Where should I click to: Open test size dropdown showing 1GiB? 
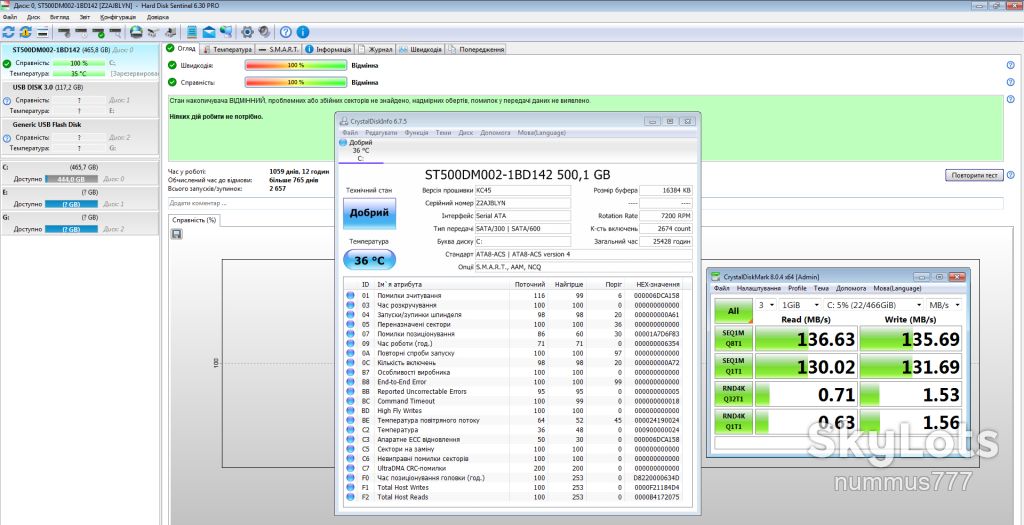click(801, 305)
